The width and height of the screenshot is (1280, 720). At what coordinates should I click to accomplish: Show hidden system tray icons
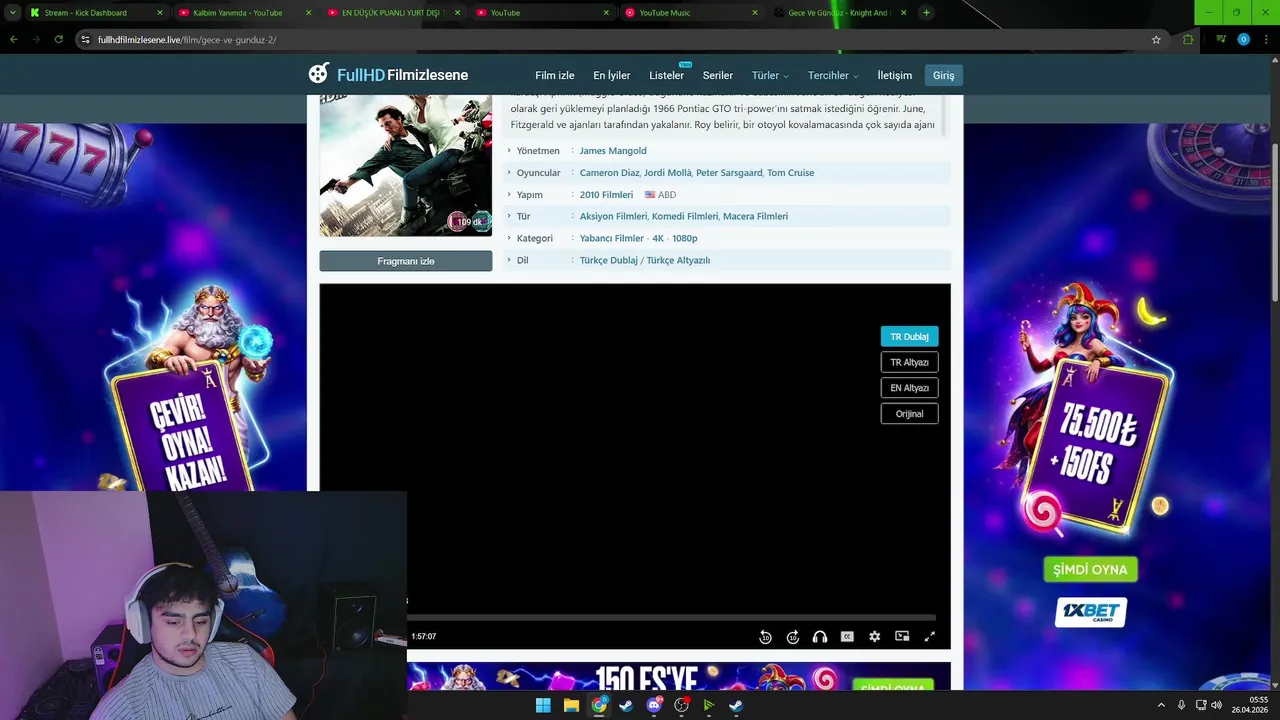click(1161, 705)
